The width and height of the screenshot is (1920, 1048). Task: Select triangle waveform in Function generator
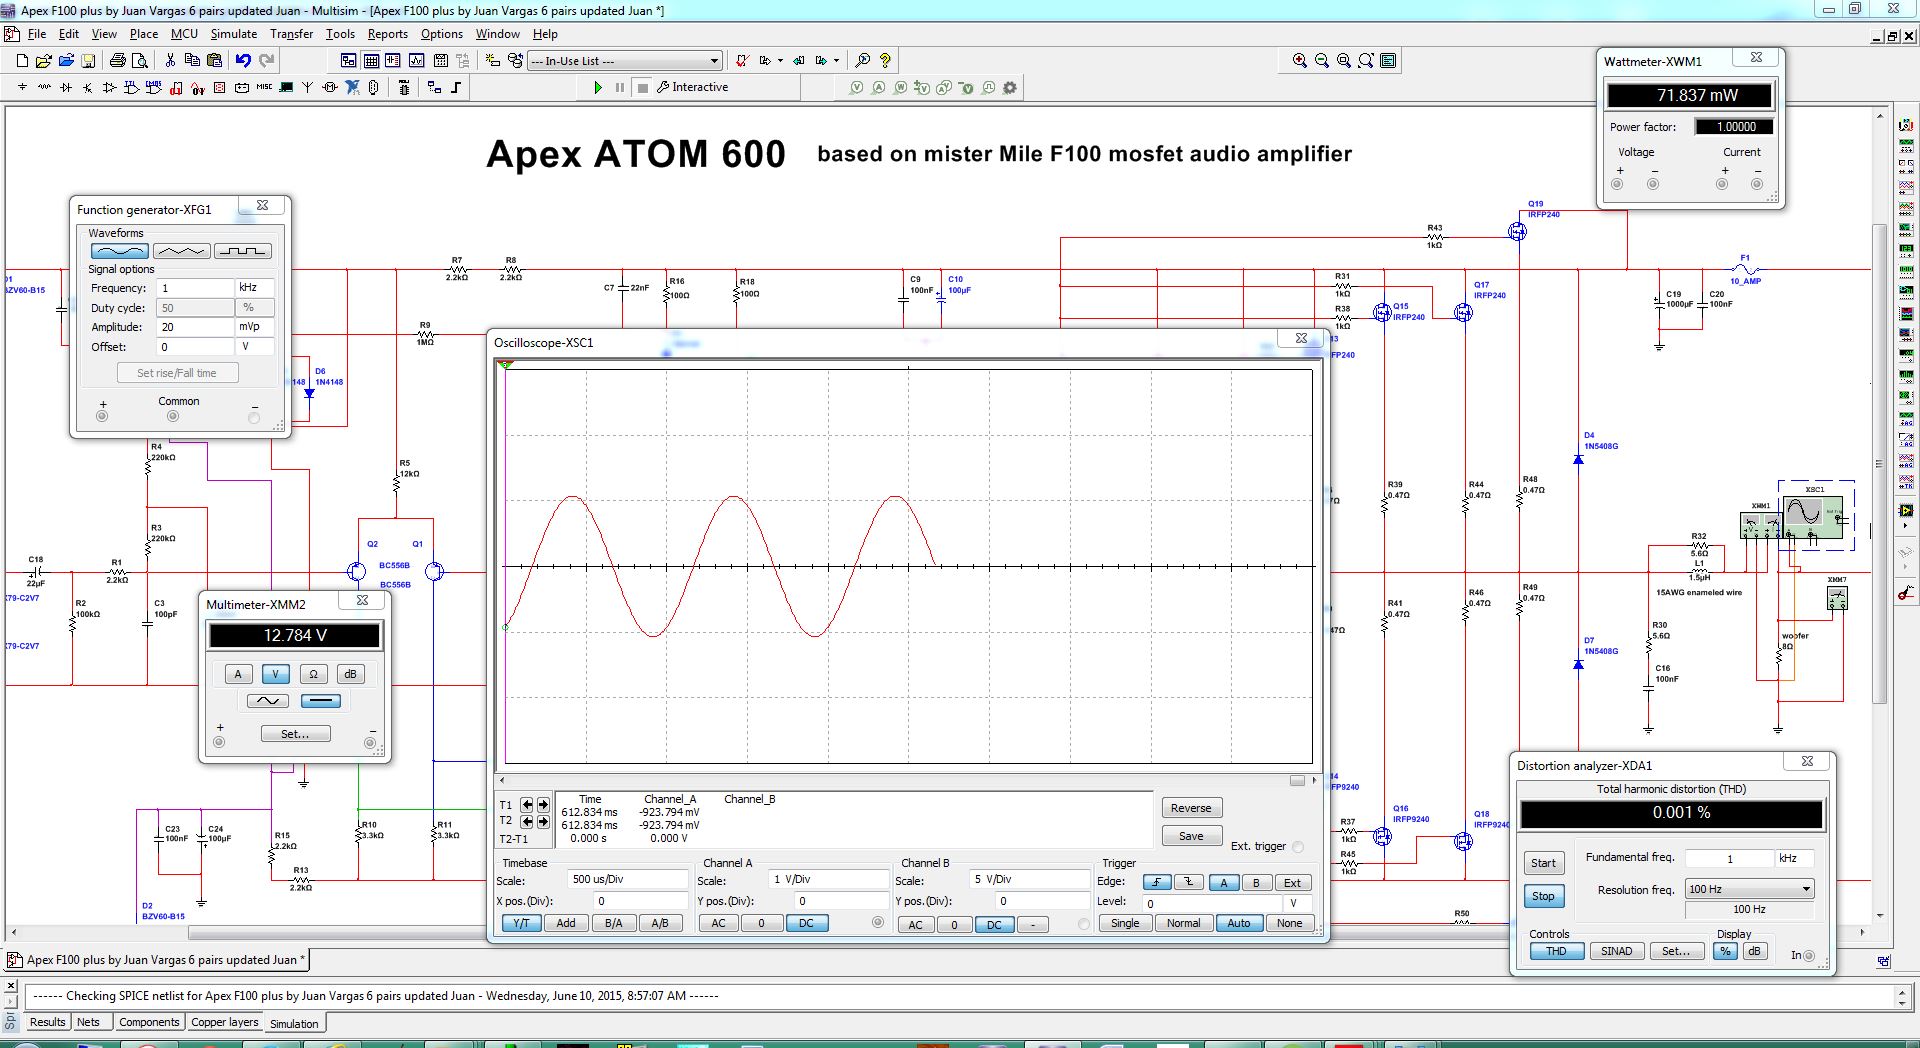click(181, 251)
